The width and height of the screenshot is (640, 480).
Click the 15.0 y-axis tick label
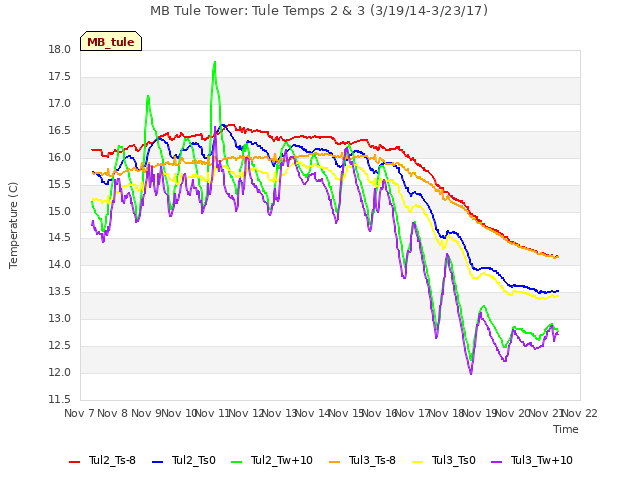coord(60,211)
